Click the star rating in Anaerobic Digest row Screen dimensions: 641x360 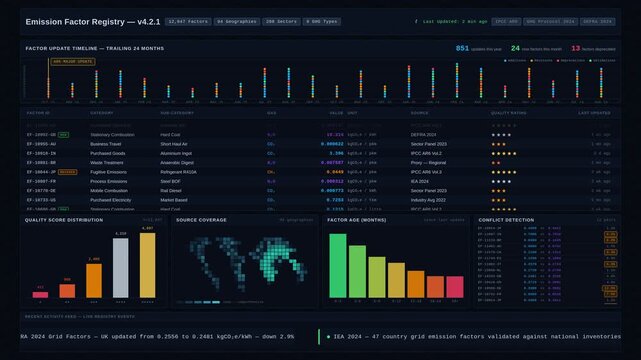tap(496, 163)
